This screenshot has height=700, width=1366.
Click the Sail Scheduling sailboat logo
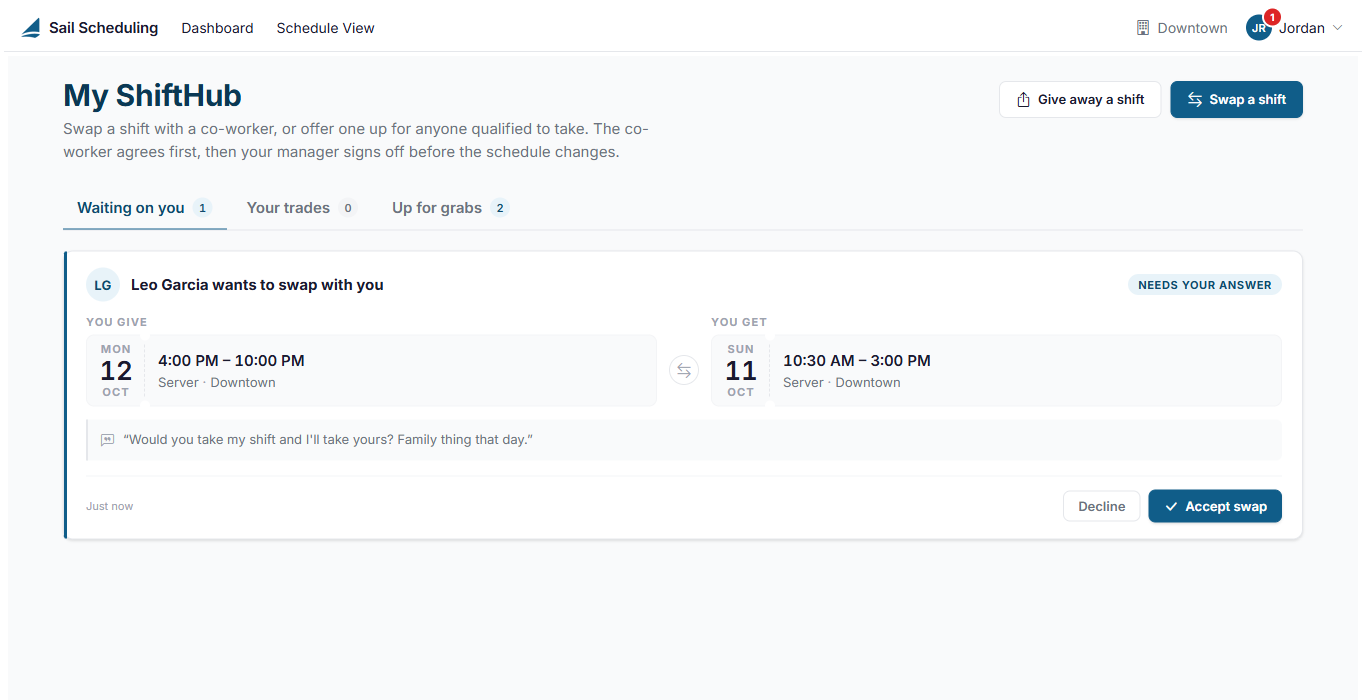[31, 28]
